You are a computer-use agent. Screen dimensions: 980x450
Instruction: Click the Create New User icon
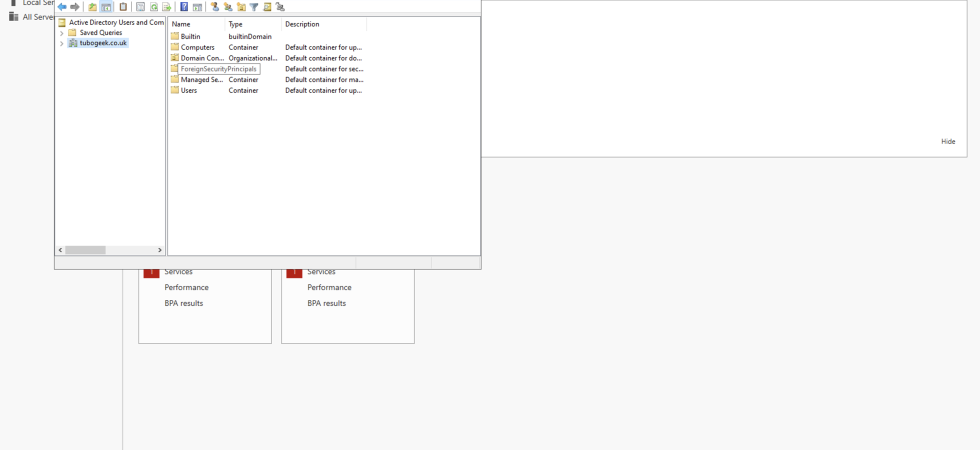[x=214, y=7]
